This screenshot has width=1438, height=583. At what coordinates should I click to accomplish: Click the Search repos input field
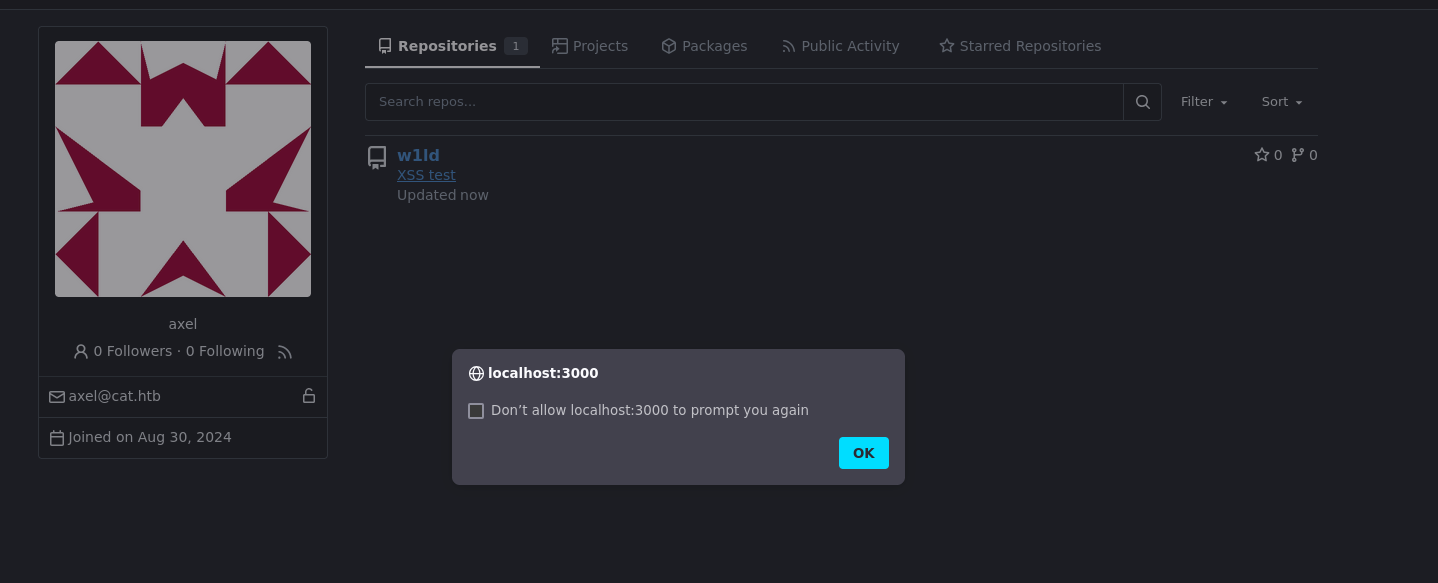[x=744, y=102]
